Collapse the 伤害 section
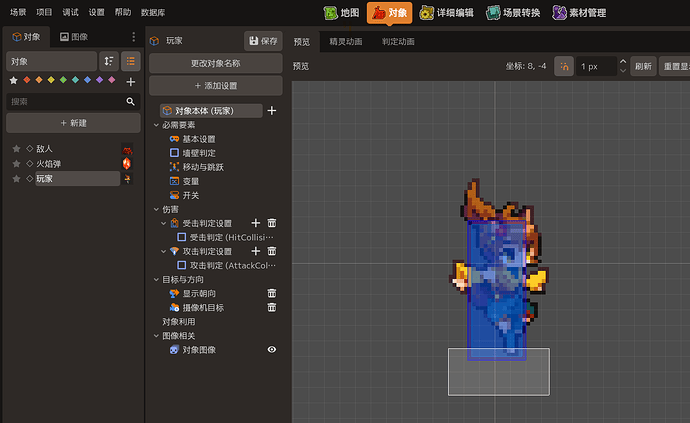Image resolution: width=690 pixels, height=423 pixels. tap(156, 210)
